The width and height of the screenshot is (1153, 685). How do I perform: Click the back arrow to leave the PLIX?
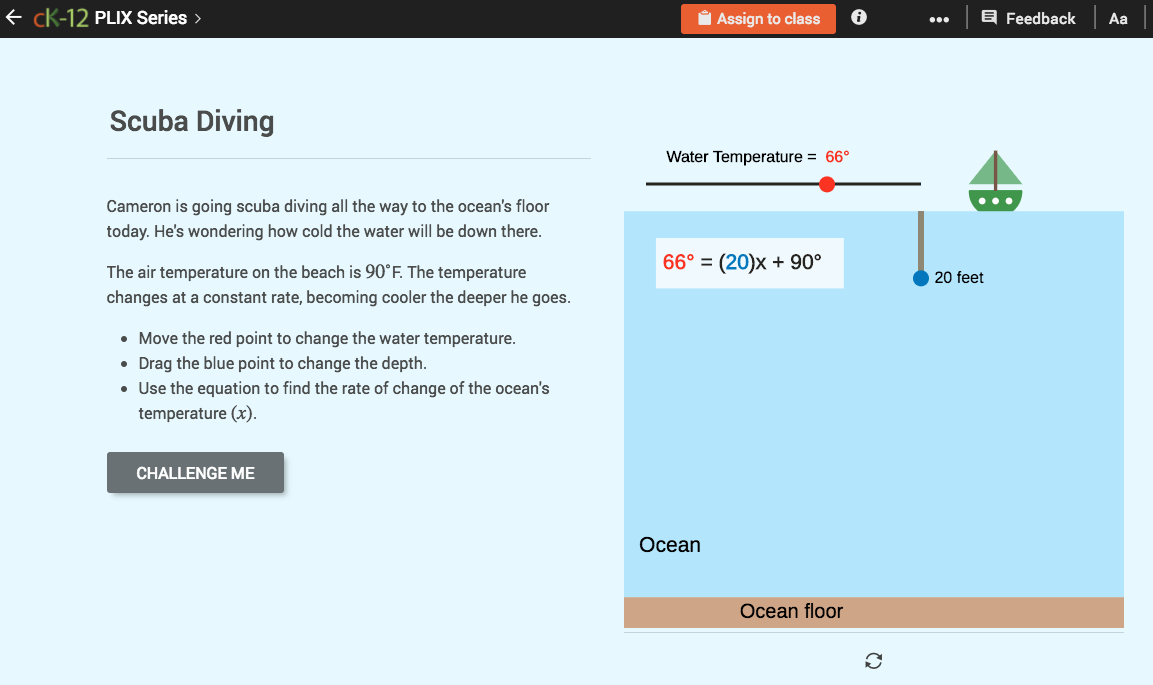click(x=14, y=17)
